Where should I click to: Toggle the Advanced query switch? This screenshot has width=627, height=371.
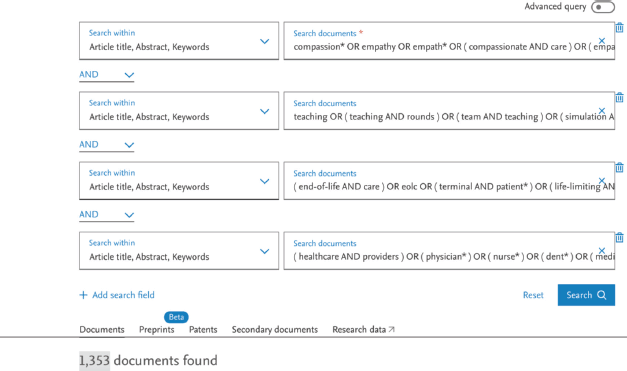pos(603,7)
